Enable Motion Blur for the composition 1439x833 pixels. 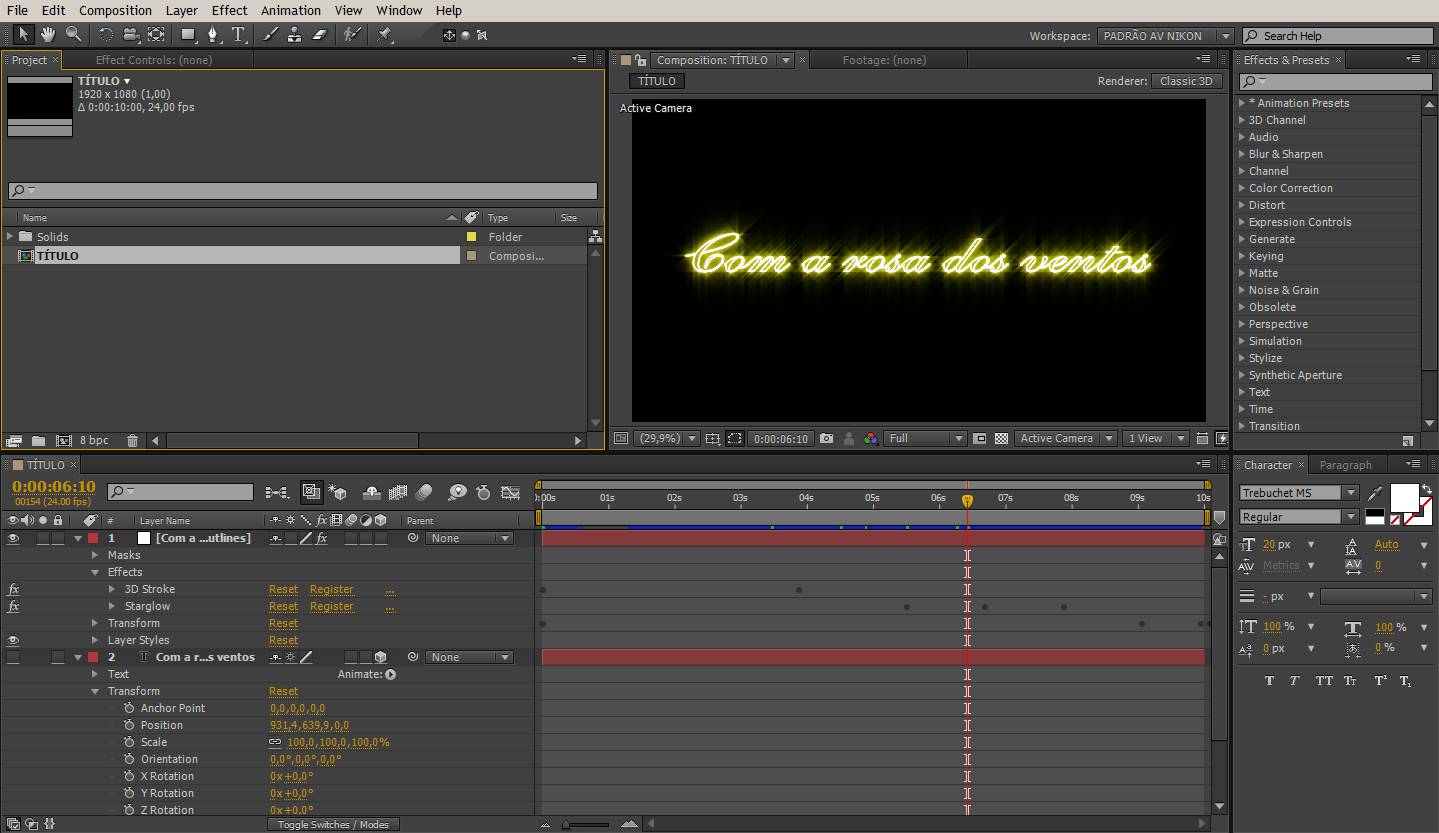click(424, 492)
